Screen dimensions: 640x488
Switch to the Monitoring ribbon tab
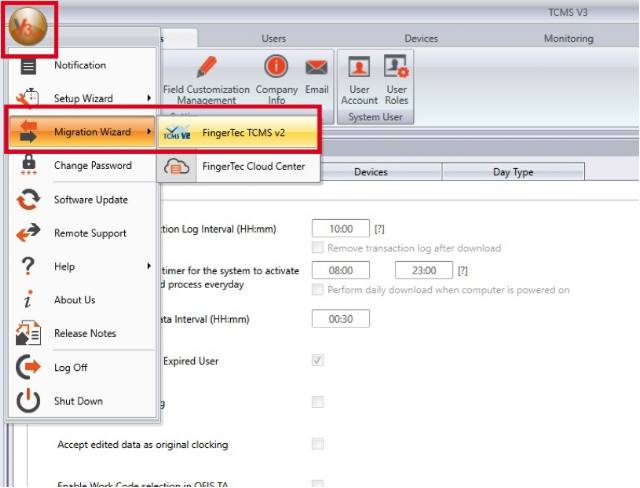pos(569,38)
